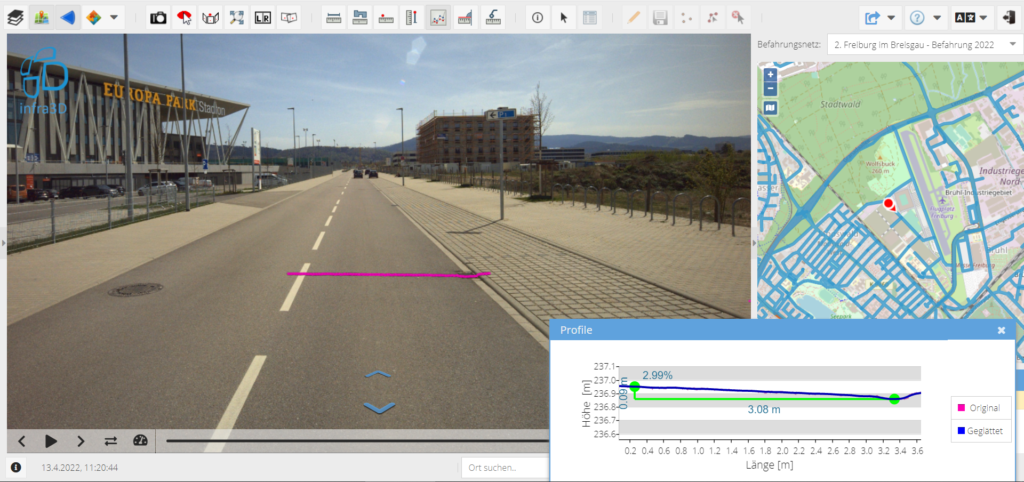Select the distance measurement ruler tool
This screenshot has height=482, width=1024.
(x=334, y=18)
